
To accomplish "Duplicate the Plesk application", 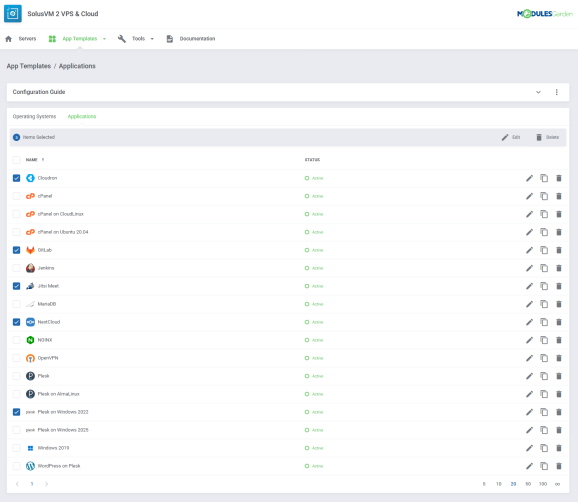I will 544,376.
